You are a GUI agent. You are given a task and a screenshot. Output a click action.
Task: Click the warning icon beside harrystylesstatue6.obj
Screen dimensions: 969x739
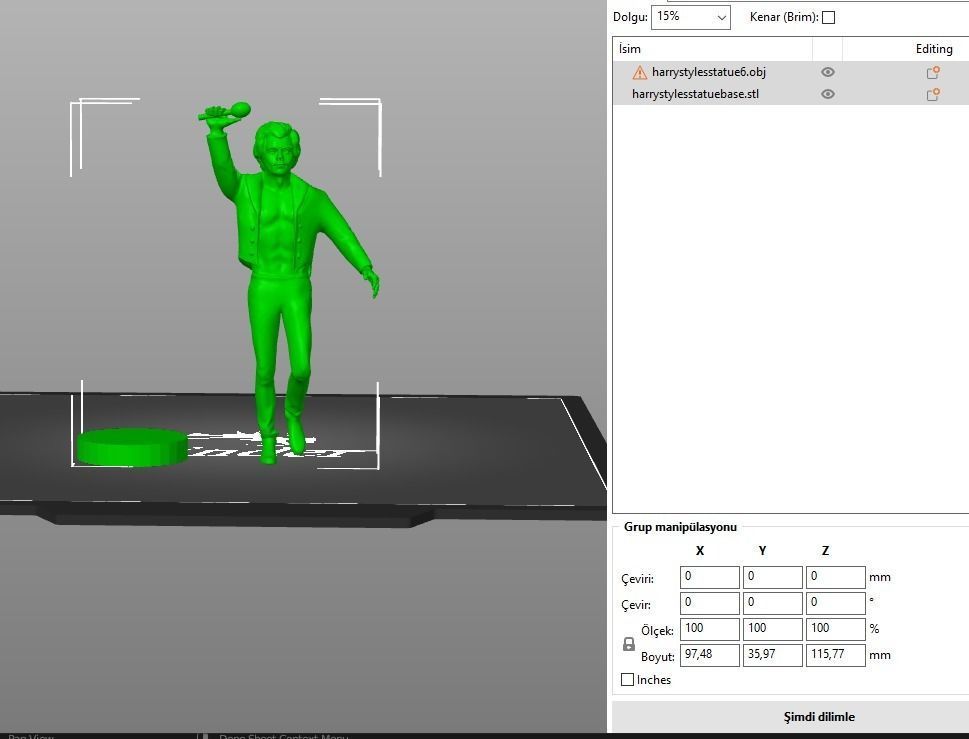tap(640, 73)
